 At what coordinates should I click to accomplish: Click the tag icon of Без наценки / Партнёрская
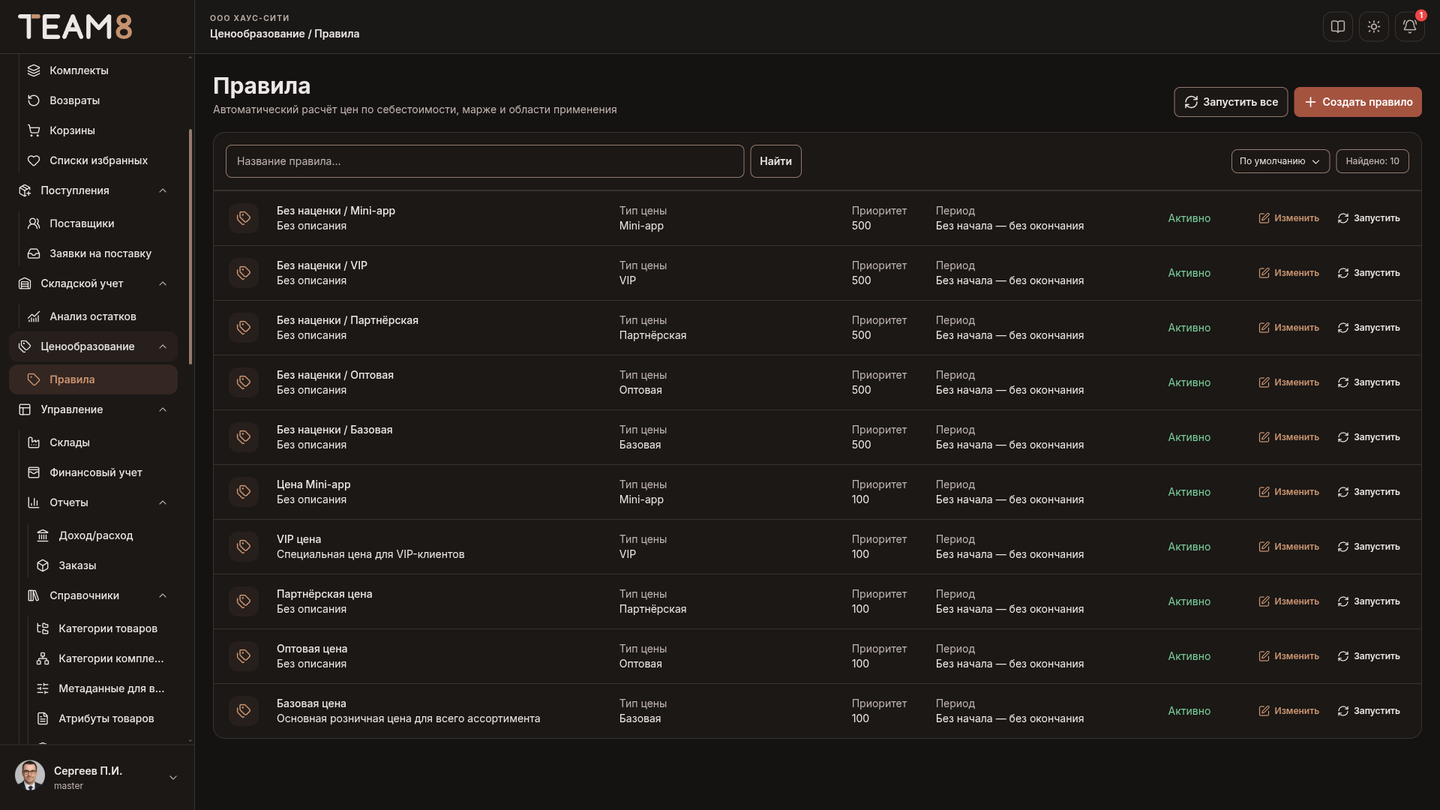tap(244, 328)
